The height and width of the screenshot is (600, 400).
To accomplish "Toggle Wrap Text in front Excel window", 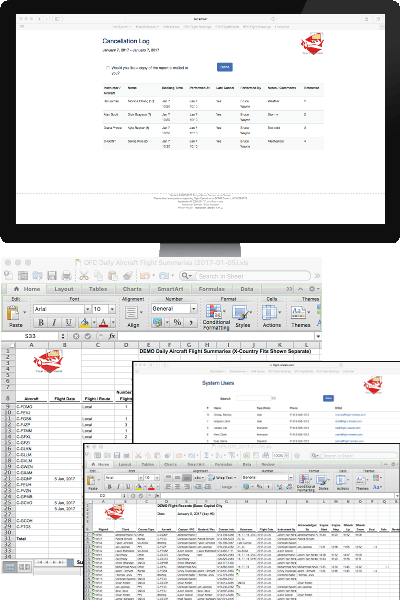I will [x=222, y=478].
